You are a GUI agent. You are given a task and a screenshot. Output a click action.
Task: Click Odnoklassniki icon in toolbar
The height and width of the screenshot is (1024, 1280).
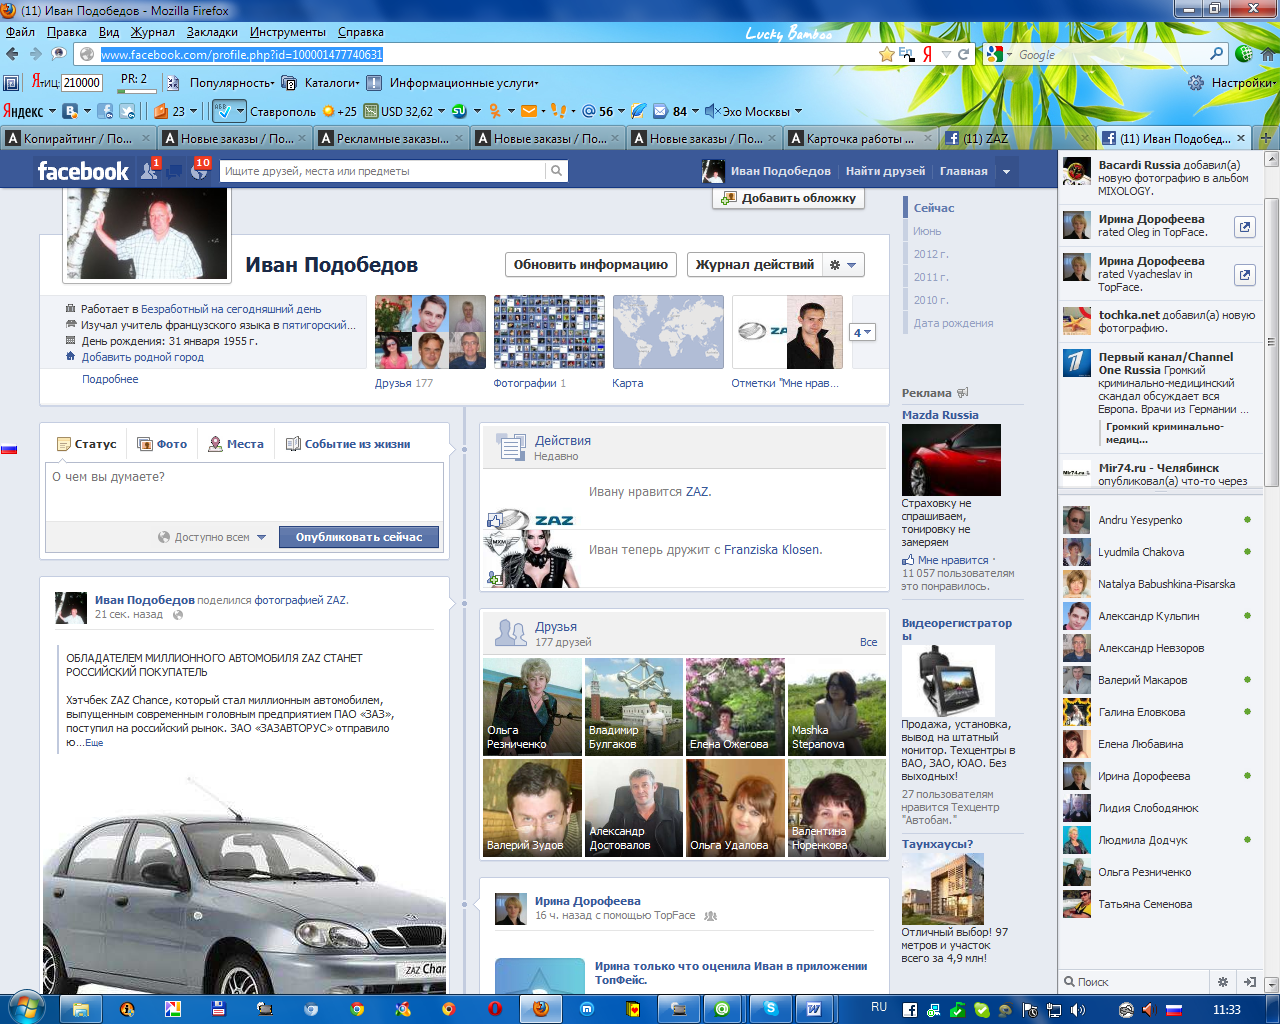tap(494, 111)
